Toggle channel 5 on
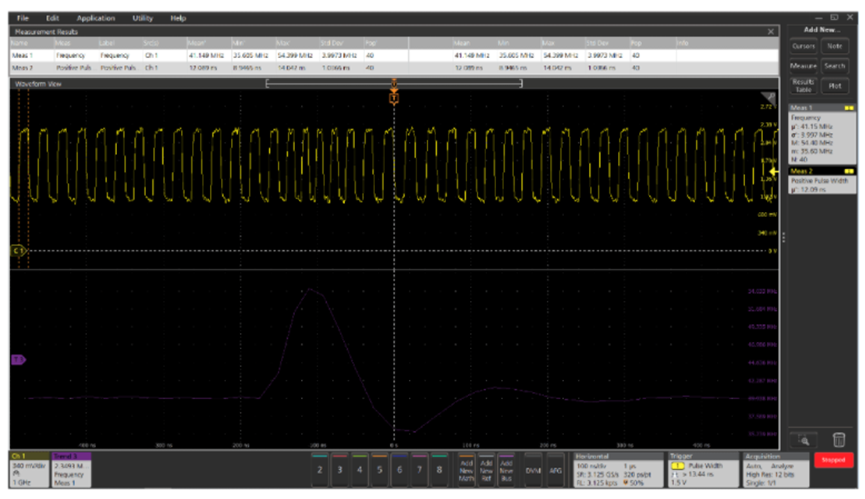The width and height of the screenshot is (865, 499). 379,468
